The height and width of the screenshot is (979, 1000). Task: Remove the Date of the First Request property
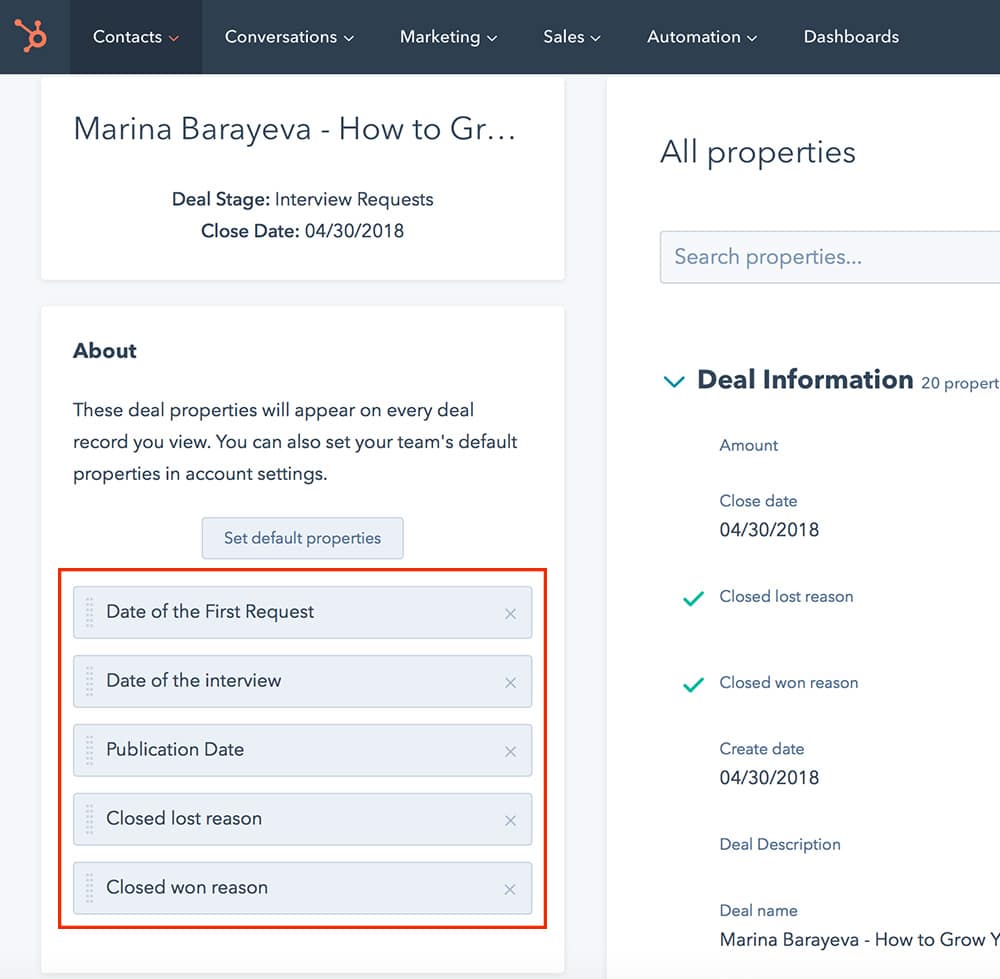[x=511, y=613]
